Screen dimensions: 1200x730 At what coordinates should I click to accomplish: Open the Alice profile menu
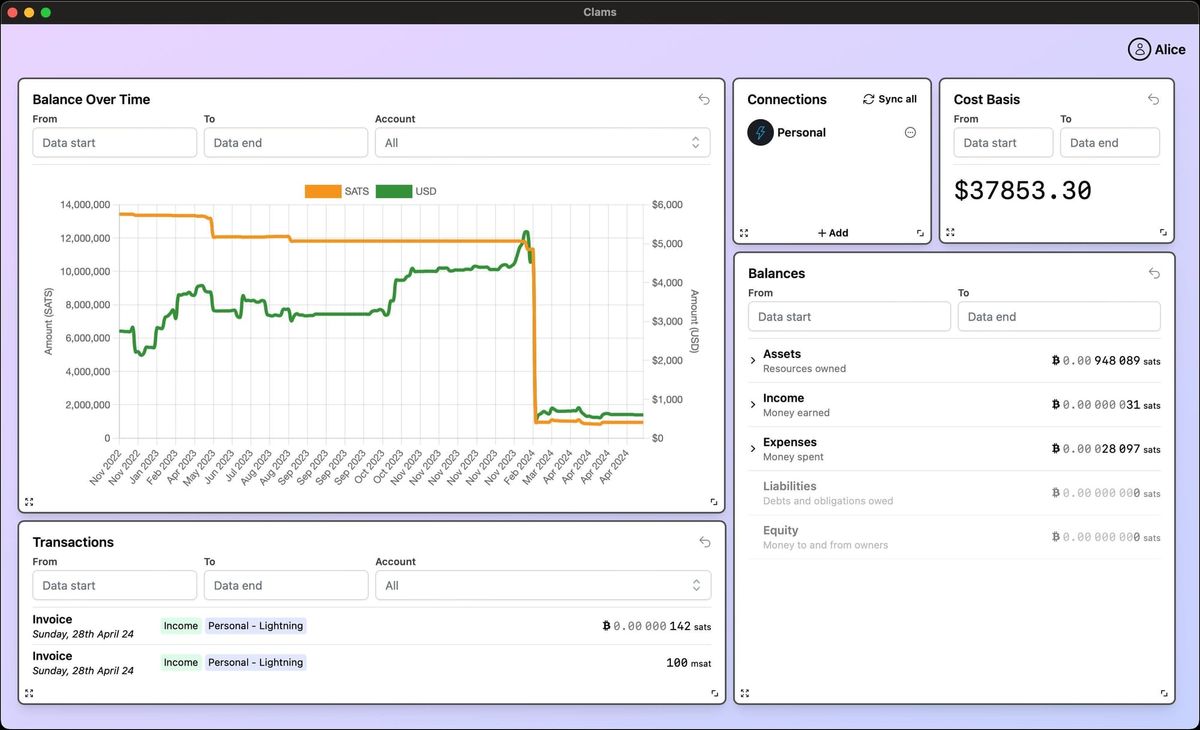click(x=1156, y=48)
